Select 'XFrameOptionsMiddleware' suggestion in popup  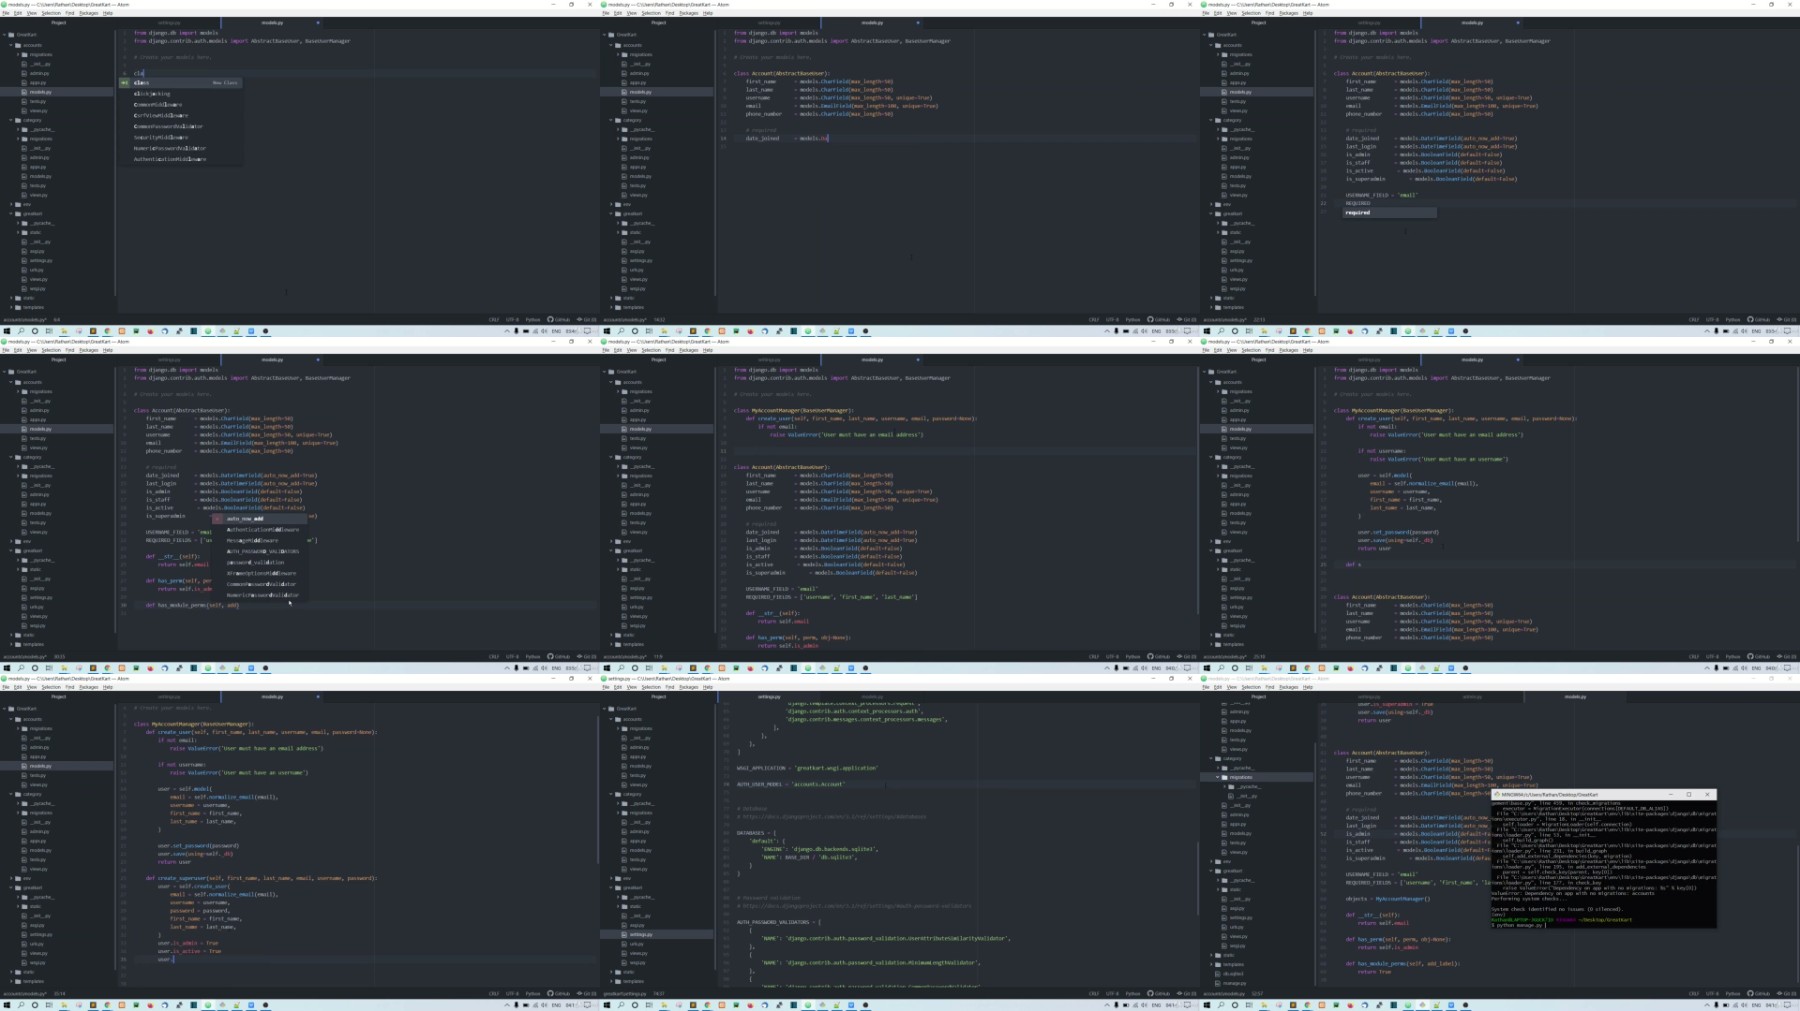pos(262,574)
